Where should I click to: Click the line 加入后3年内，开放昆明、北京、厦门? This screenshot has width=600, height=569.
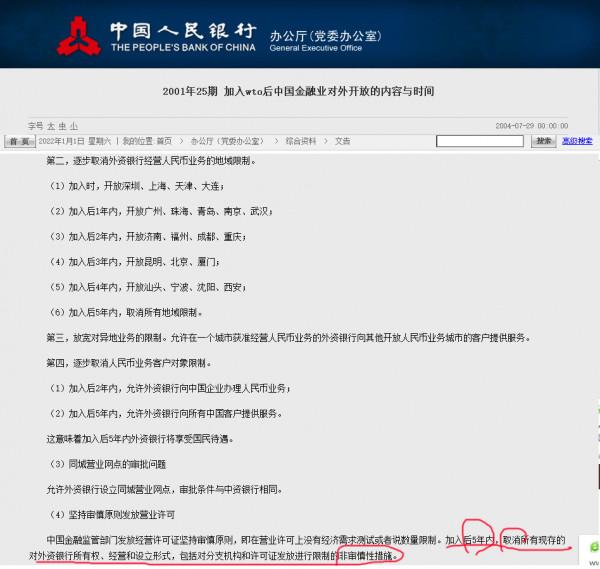tap(134, 262)
